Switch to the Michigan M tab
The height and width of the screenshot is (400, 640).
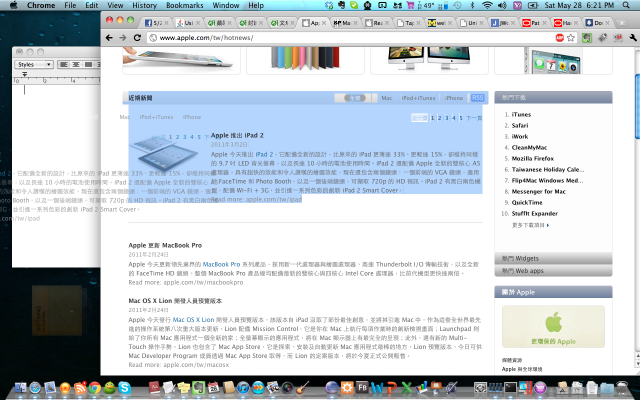click(x=439, y=23)
